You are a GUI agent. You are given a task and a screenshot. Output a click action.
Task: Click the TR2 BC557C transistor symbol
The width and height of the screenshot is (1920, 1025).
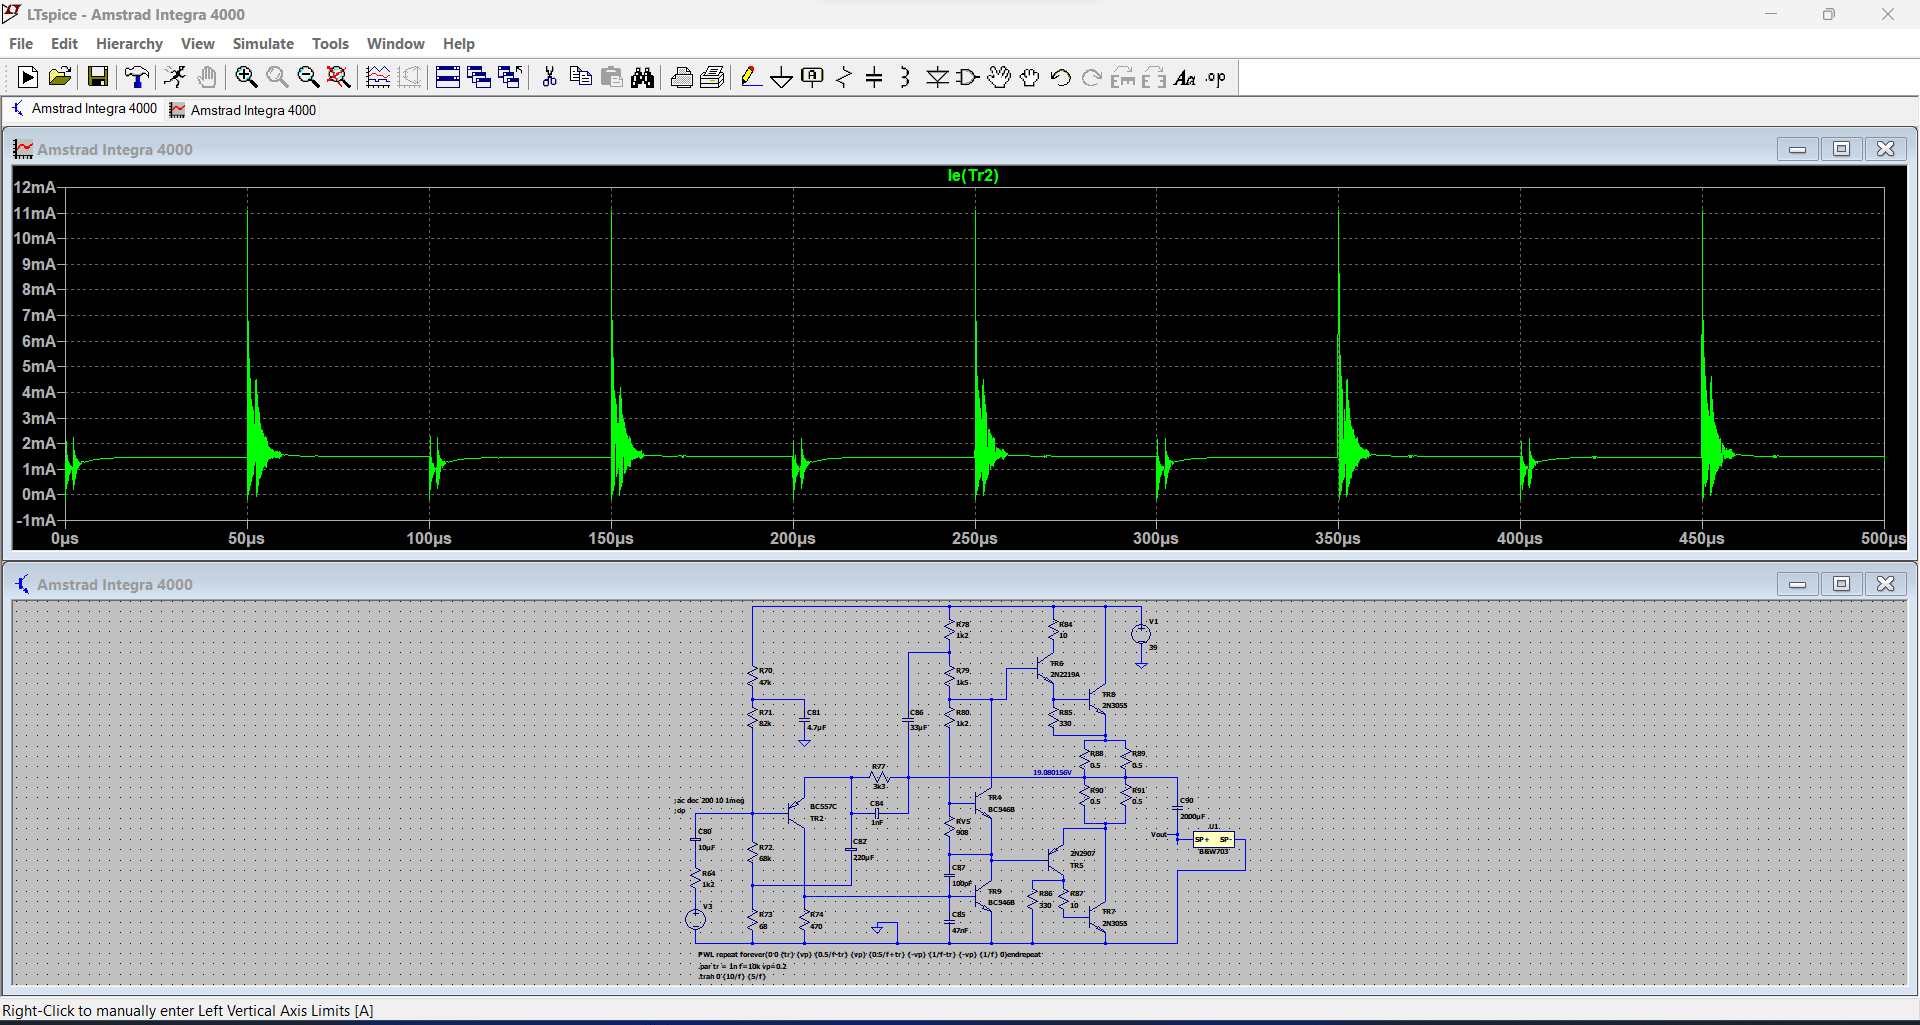[795, 813]
